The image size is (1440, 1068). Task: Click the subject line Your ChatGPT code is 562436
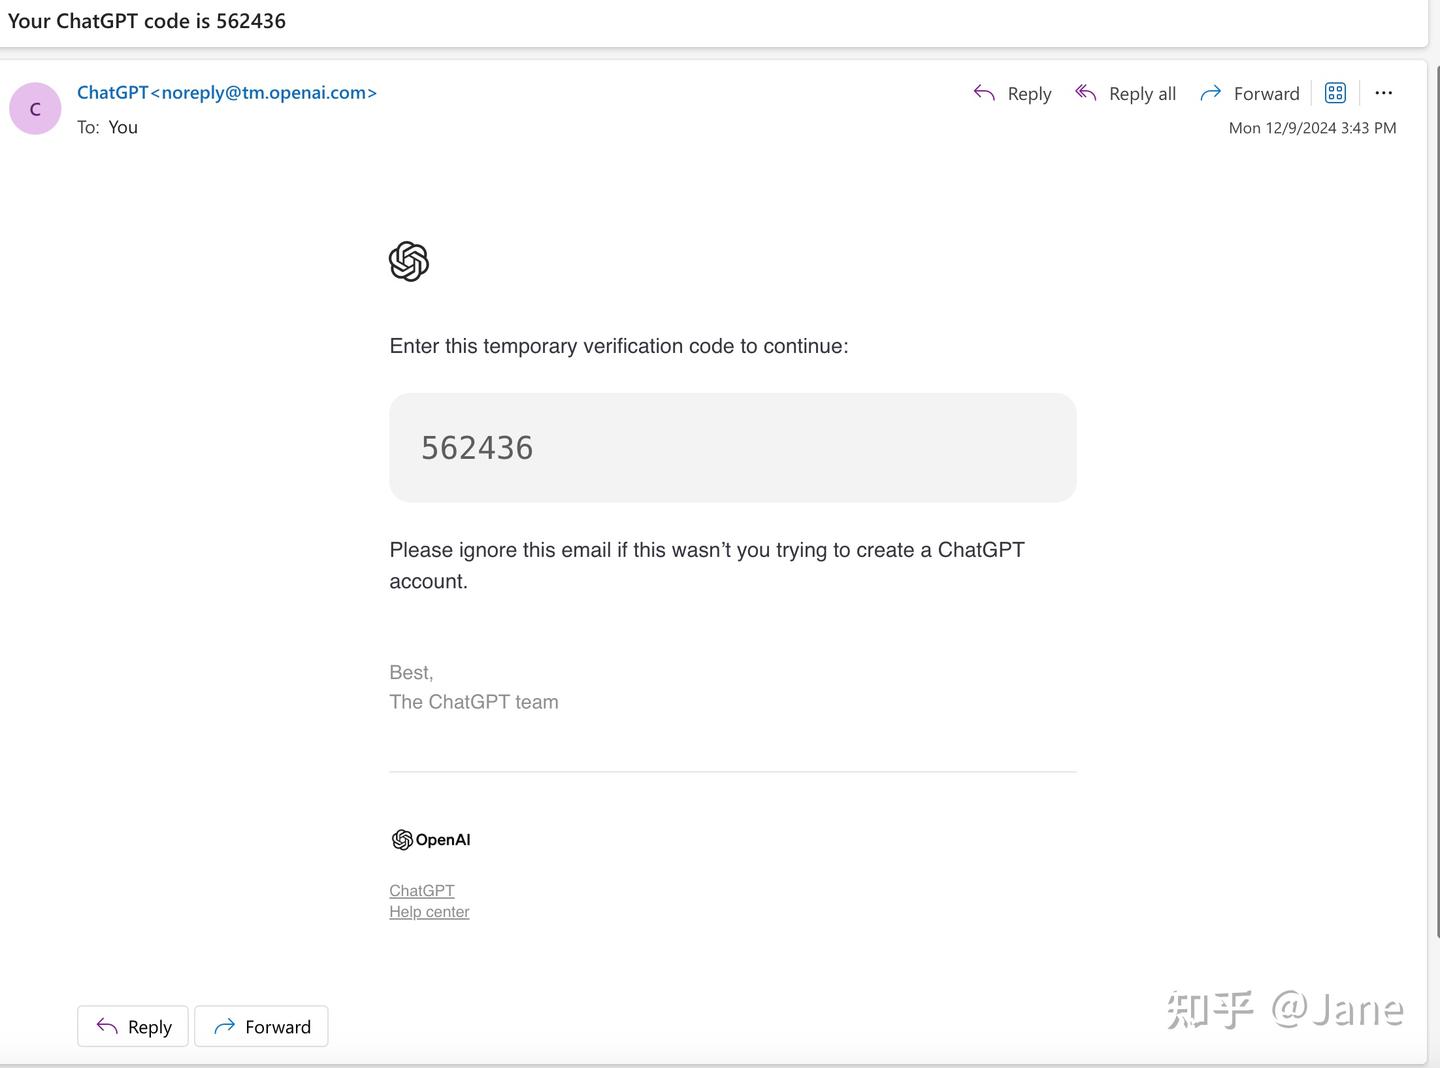pos(147,21)
